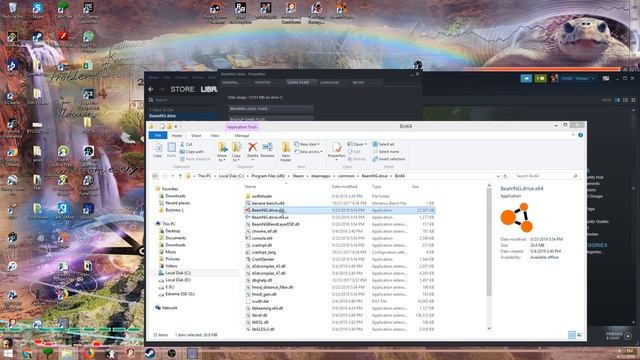Open LOCAL FILES tab in Steam properties
Image resolution: width=640 pixels, height=360 pixels.
pos(300,82)
